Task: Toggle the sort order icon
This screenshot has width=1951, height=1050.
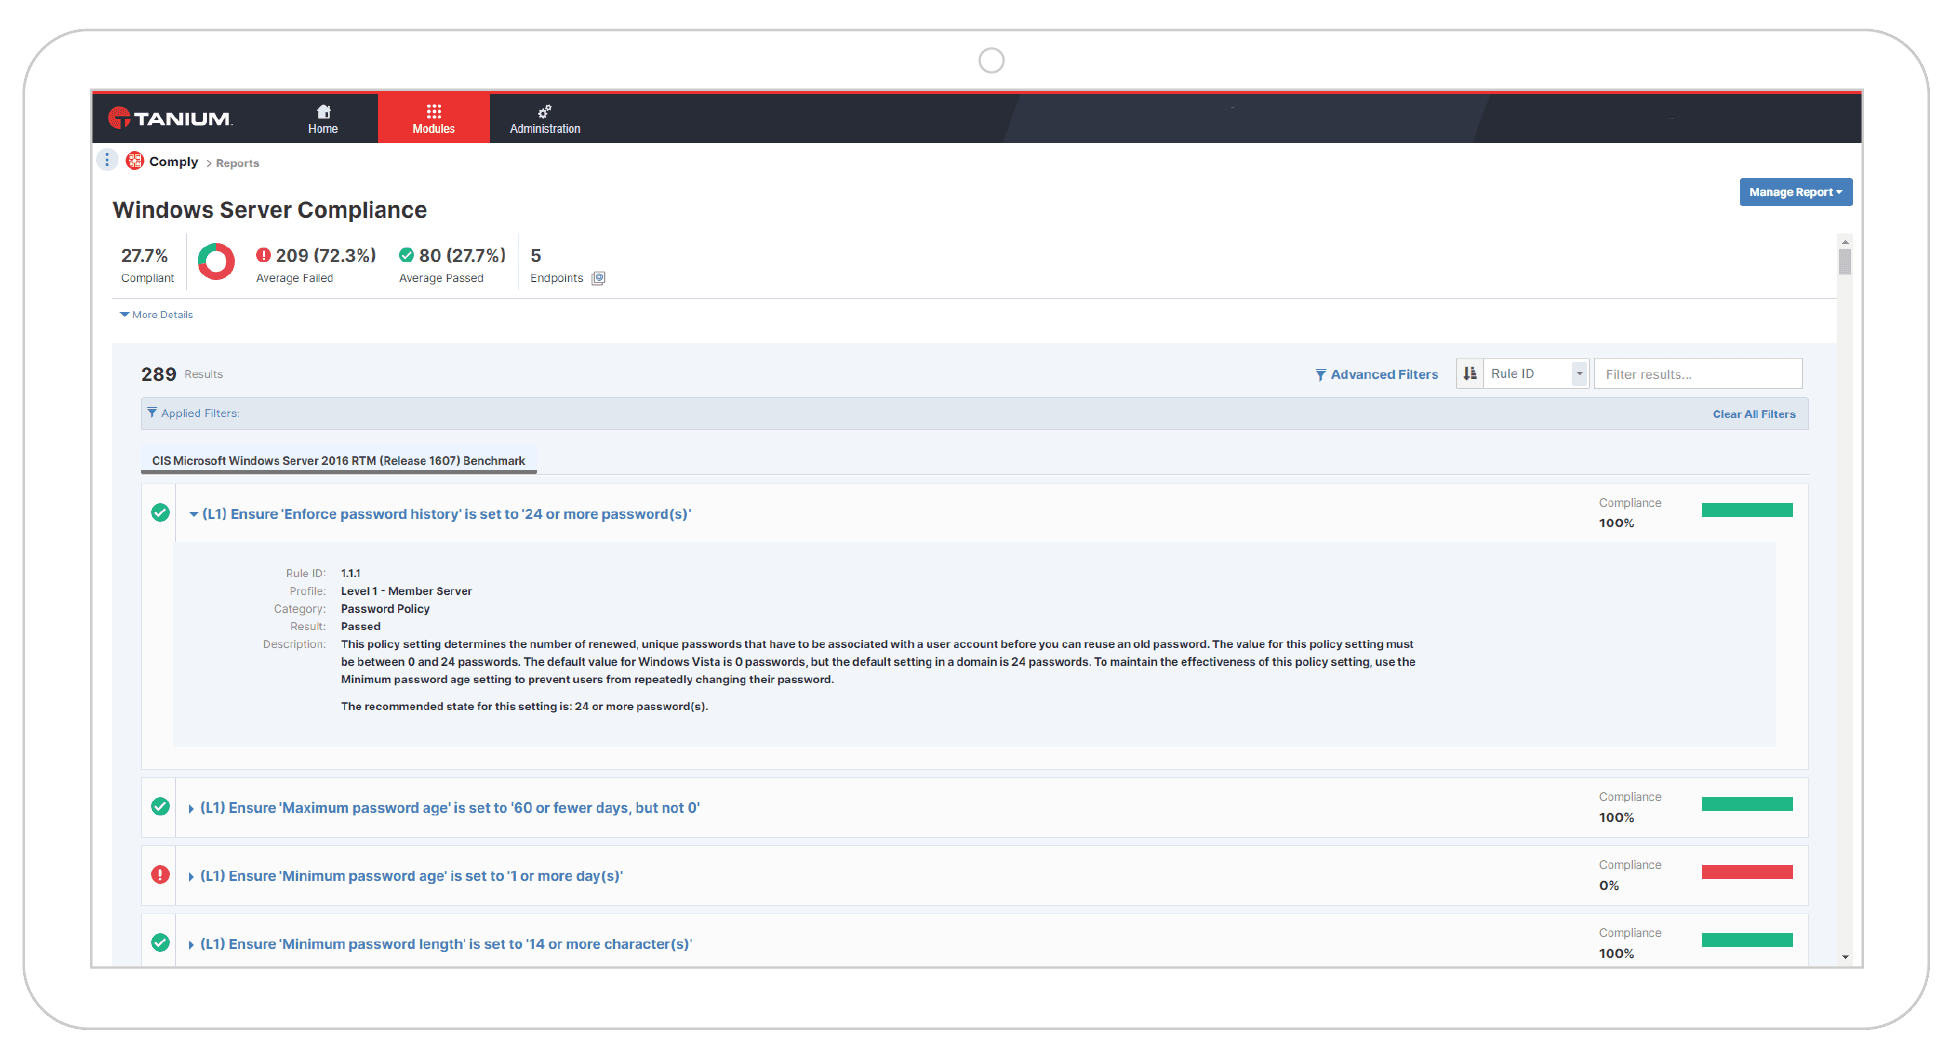Action: click(x=1470, y=373)
